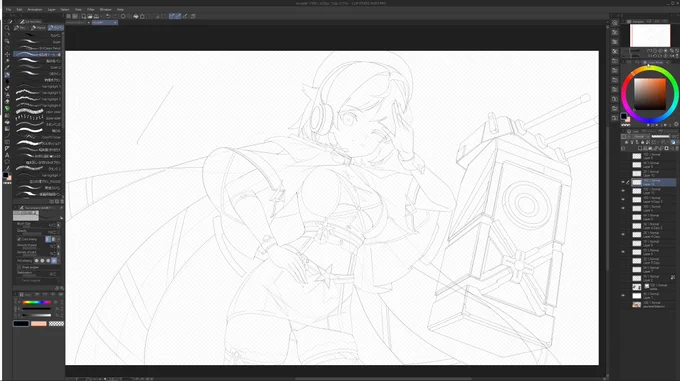Open Density of paint dynamics button
The height and width of the screenshot is (381, 680).
click(x=59, y=254)
